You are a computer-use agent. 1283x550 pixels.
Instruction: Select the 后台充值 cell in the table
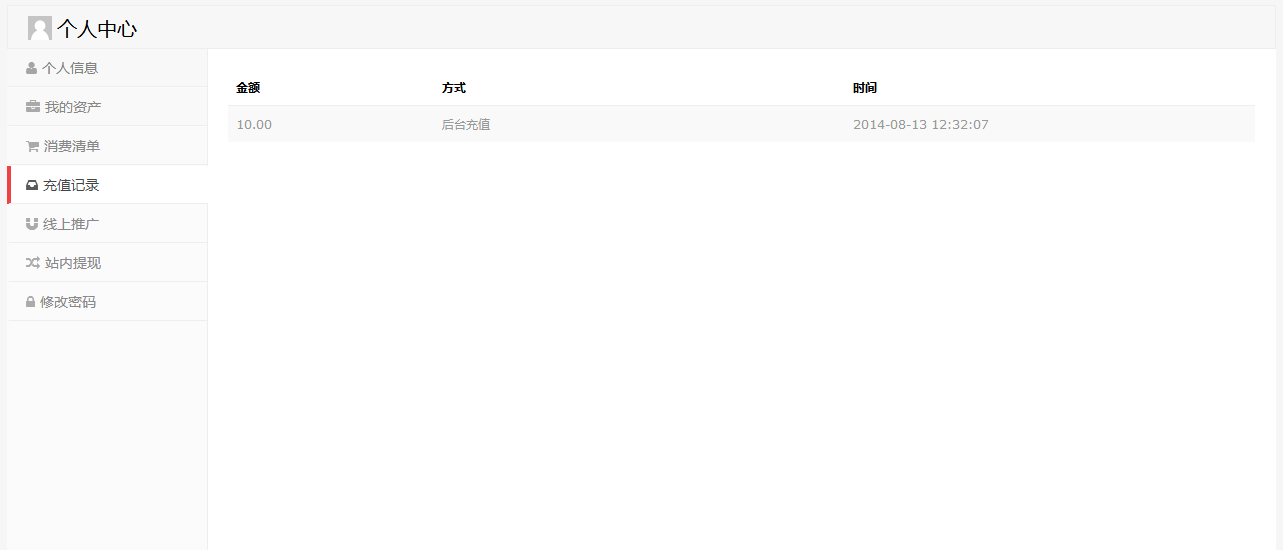[466, 125]
